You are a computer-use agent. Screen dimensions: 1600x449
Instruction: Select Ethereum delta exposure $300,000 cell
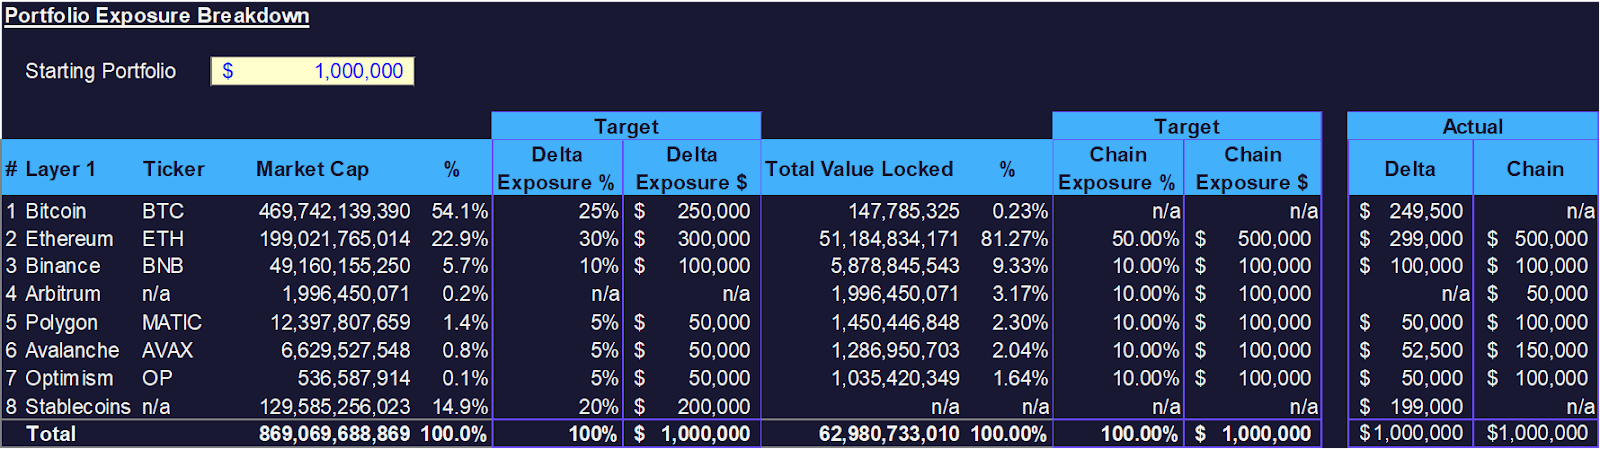(x=692, y=239)
